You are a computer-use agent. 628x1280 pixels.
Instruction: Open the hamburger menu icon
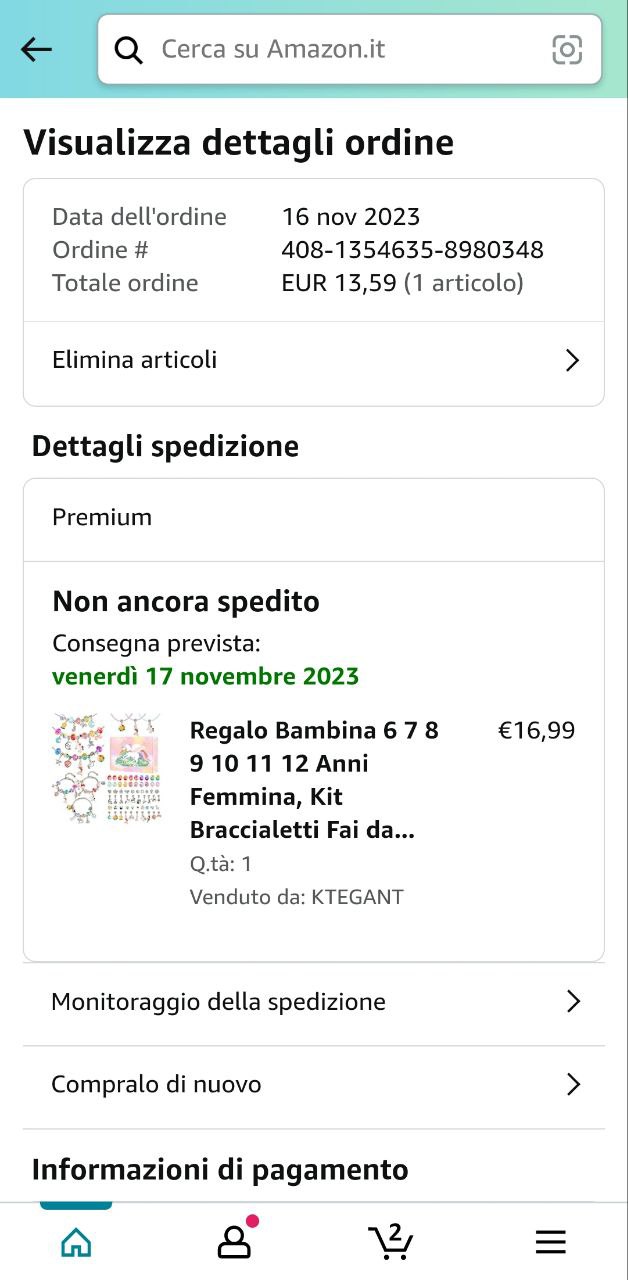tap(550, 1242)
